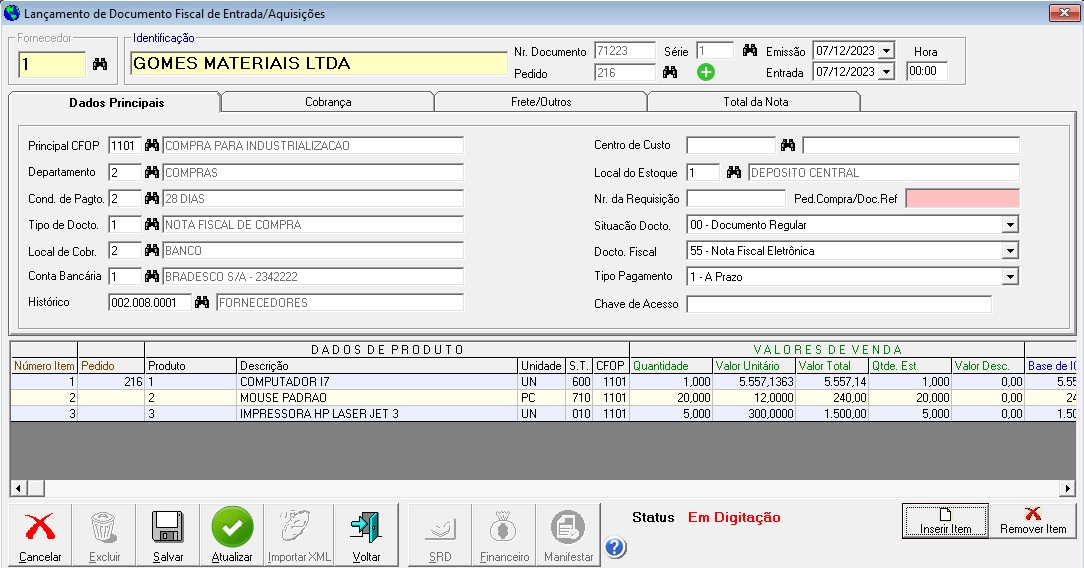
Task: Click binoculars icon next to Local do Estoque
Action: (734, 173)
